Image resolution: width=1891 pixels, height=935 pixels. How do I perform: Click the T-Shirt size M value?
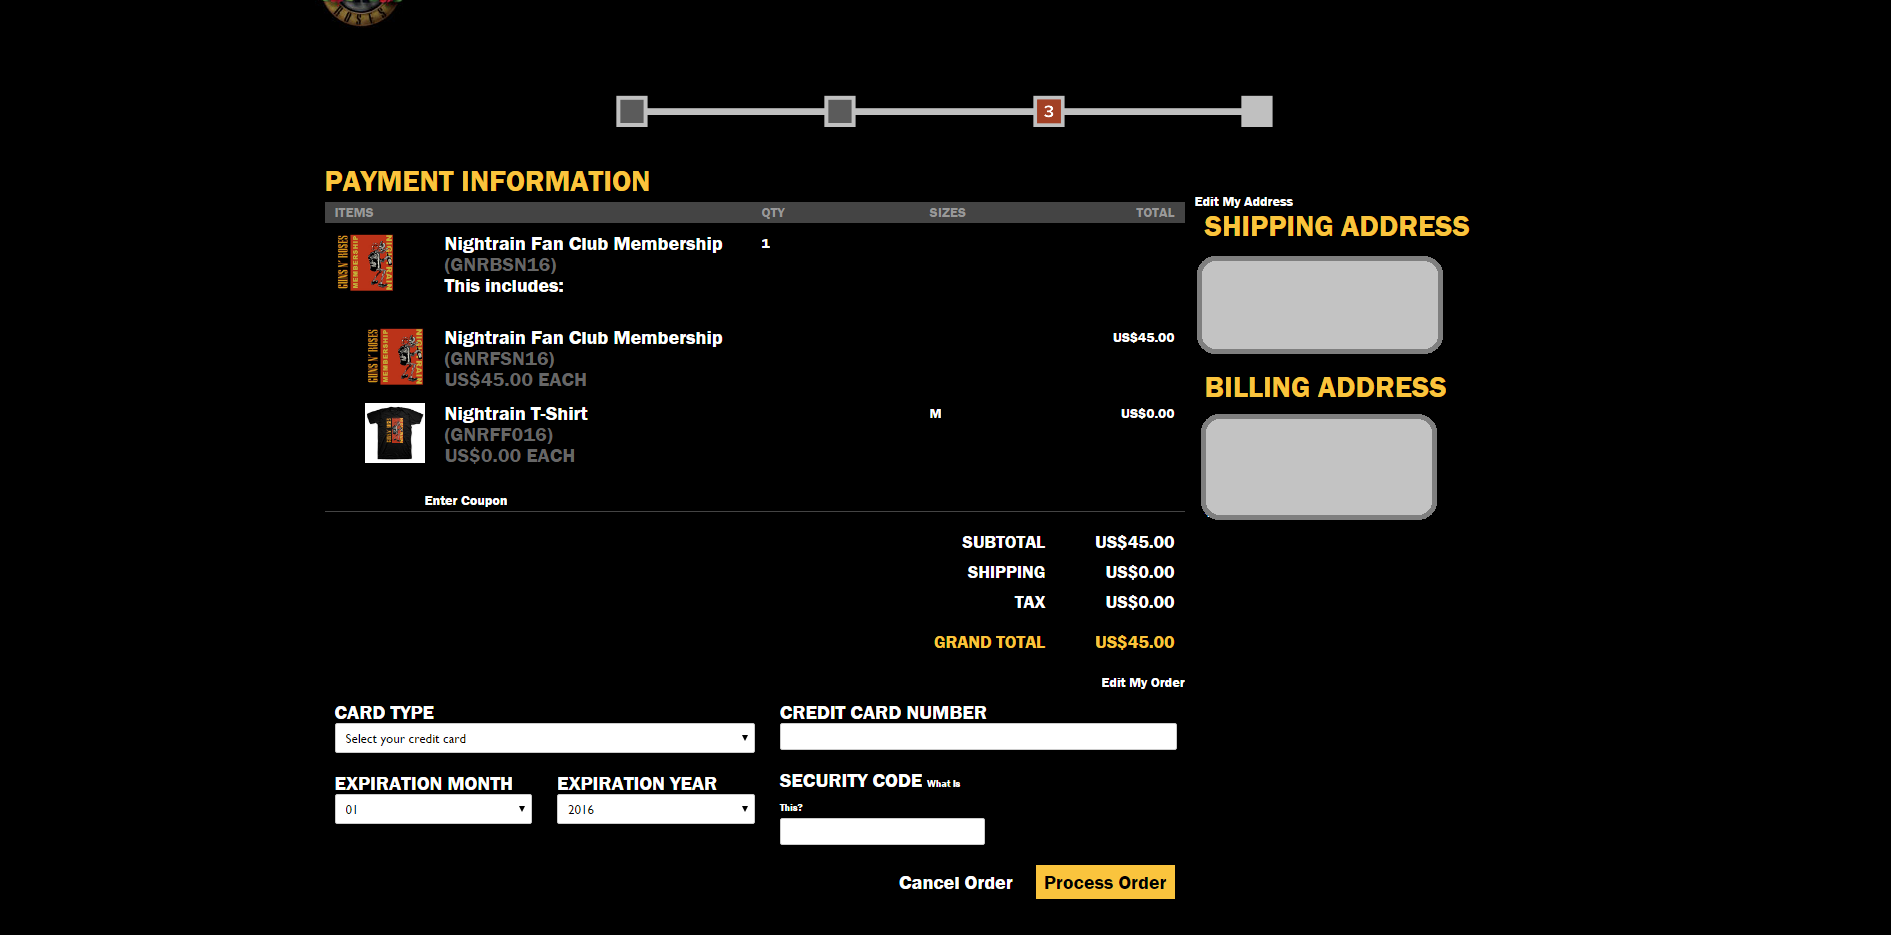(936, 414)
